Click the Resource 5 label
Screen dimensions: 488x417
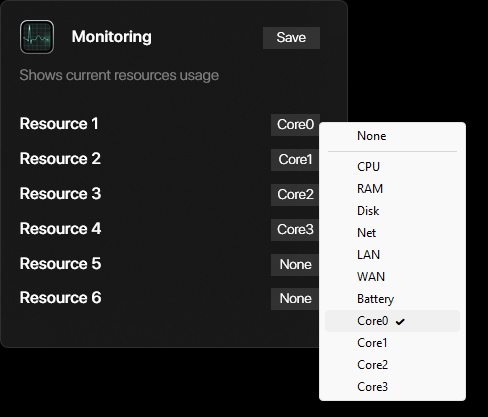(x=60, y=264)
